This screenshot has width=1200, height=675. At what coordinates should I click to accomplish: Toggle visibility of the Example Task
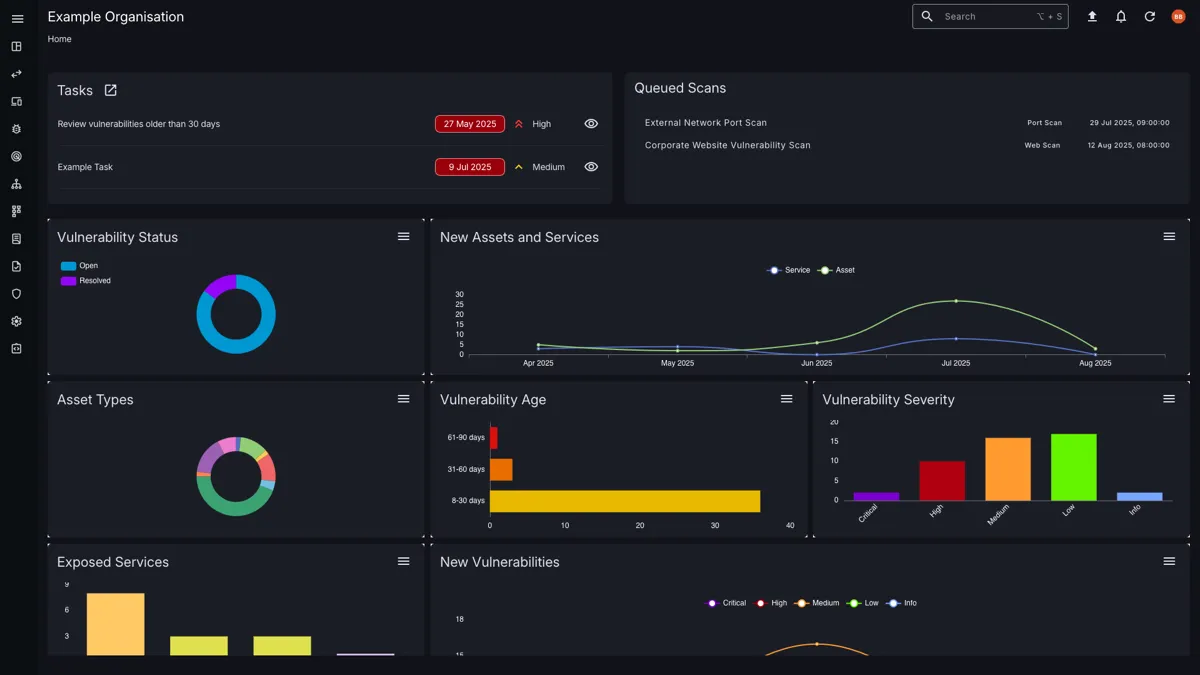click(x=590, y=167)
